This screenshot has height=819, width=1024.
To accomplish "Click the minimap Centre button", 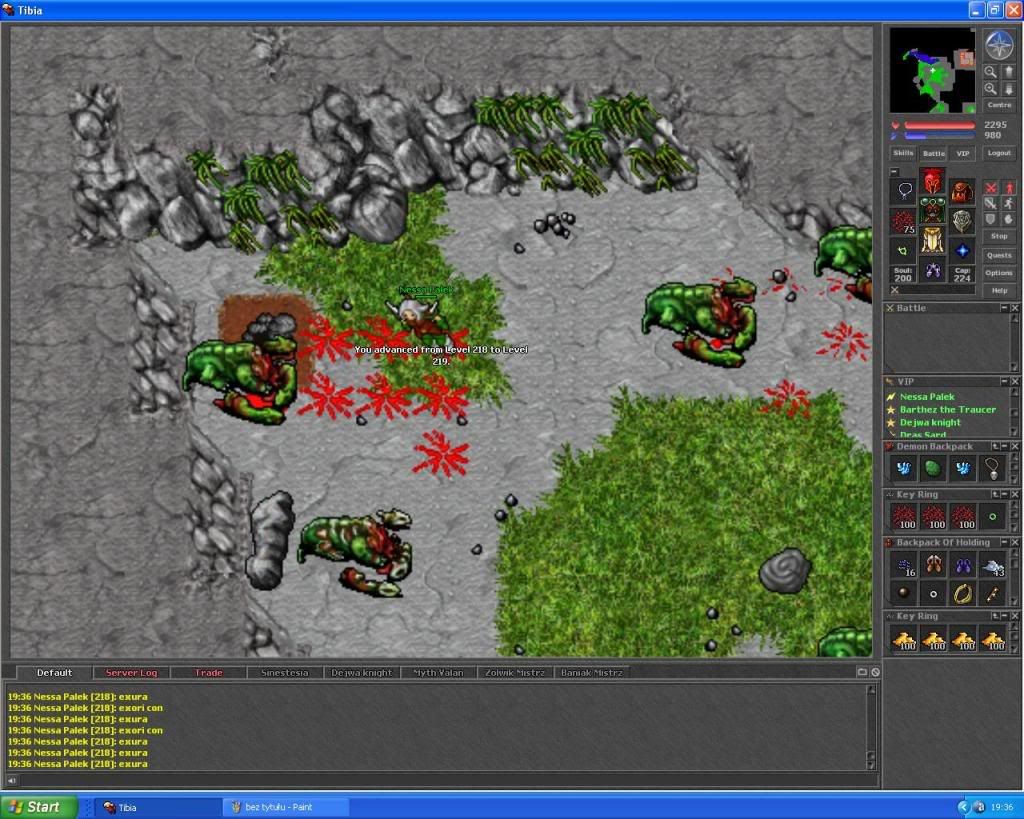I will [999, 104].
